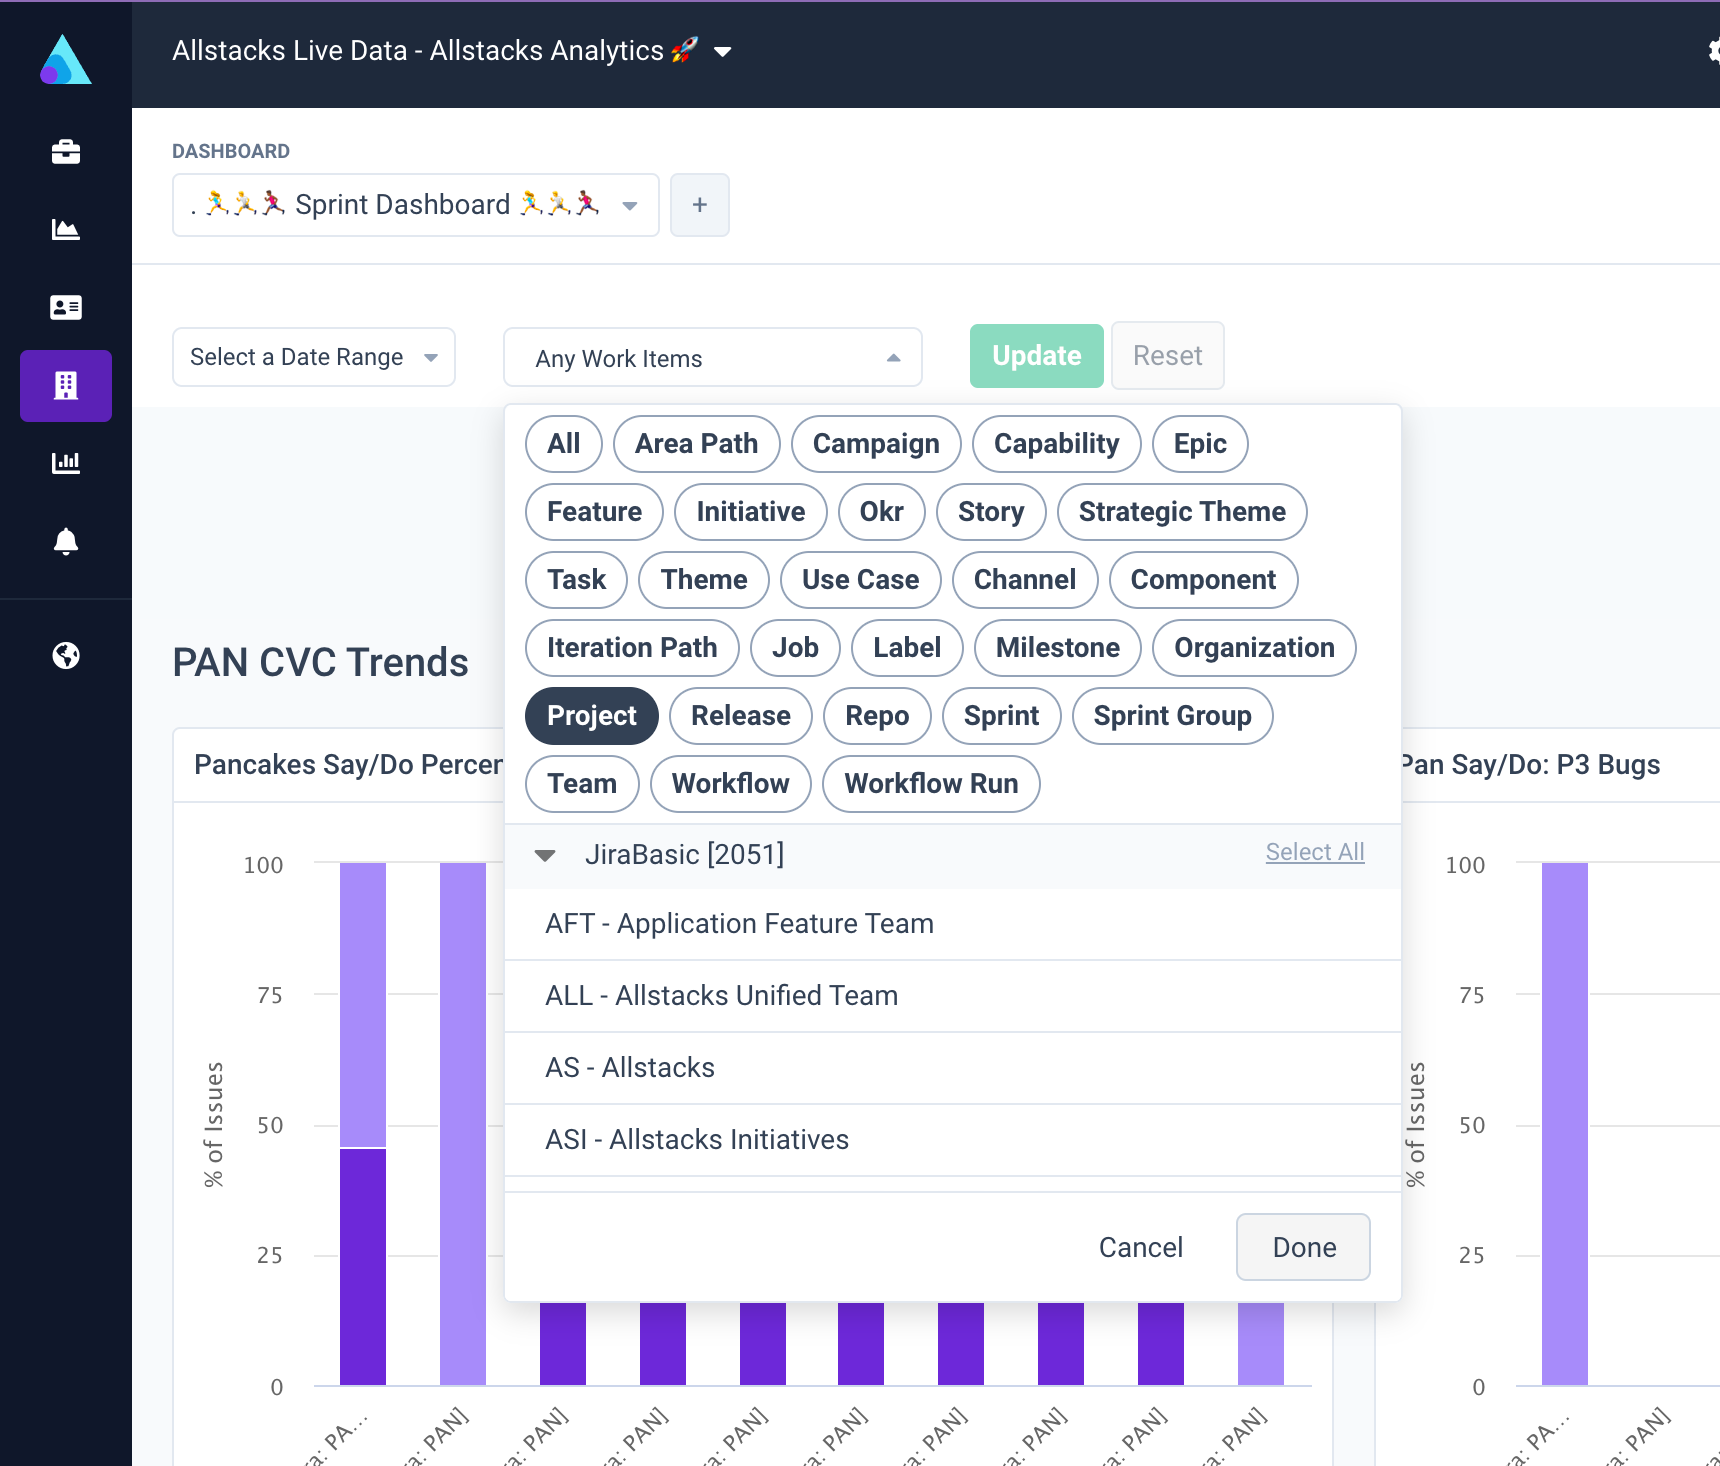1720x1466 pixels.
Task: Click the PAN CVC Trends heading
Action: [320, 663]
